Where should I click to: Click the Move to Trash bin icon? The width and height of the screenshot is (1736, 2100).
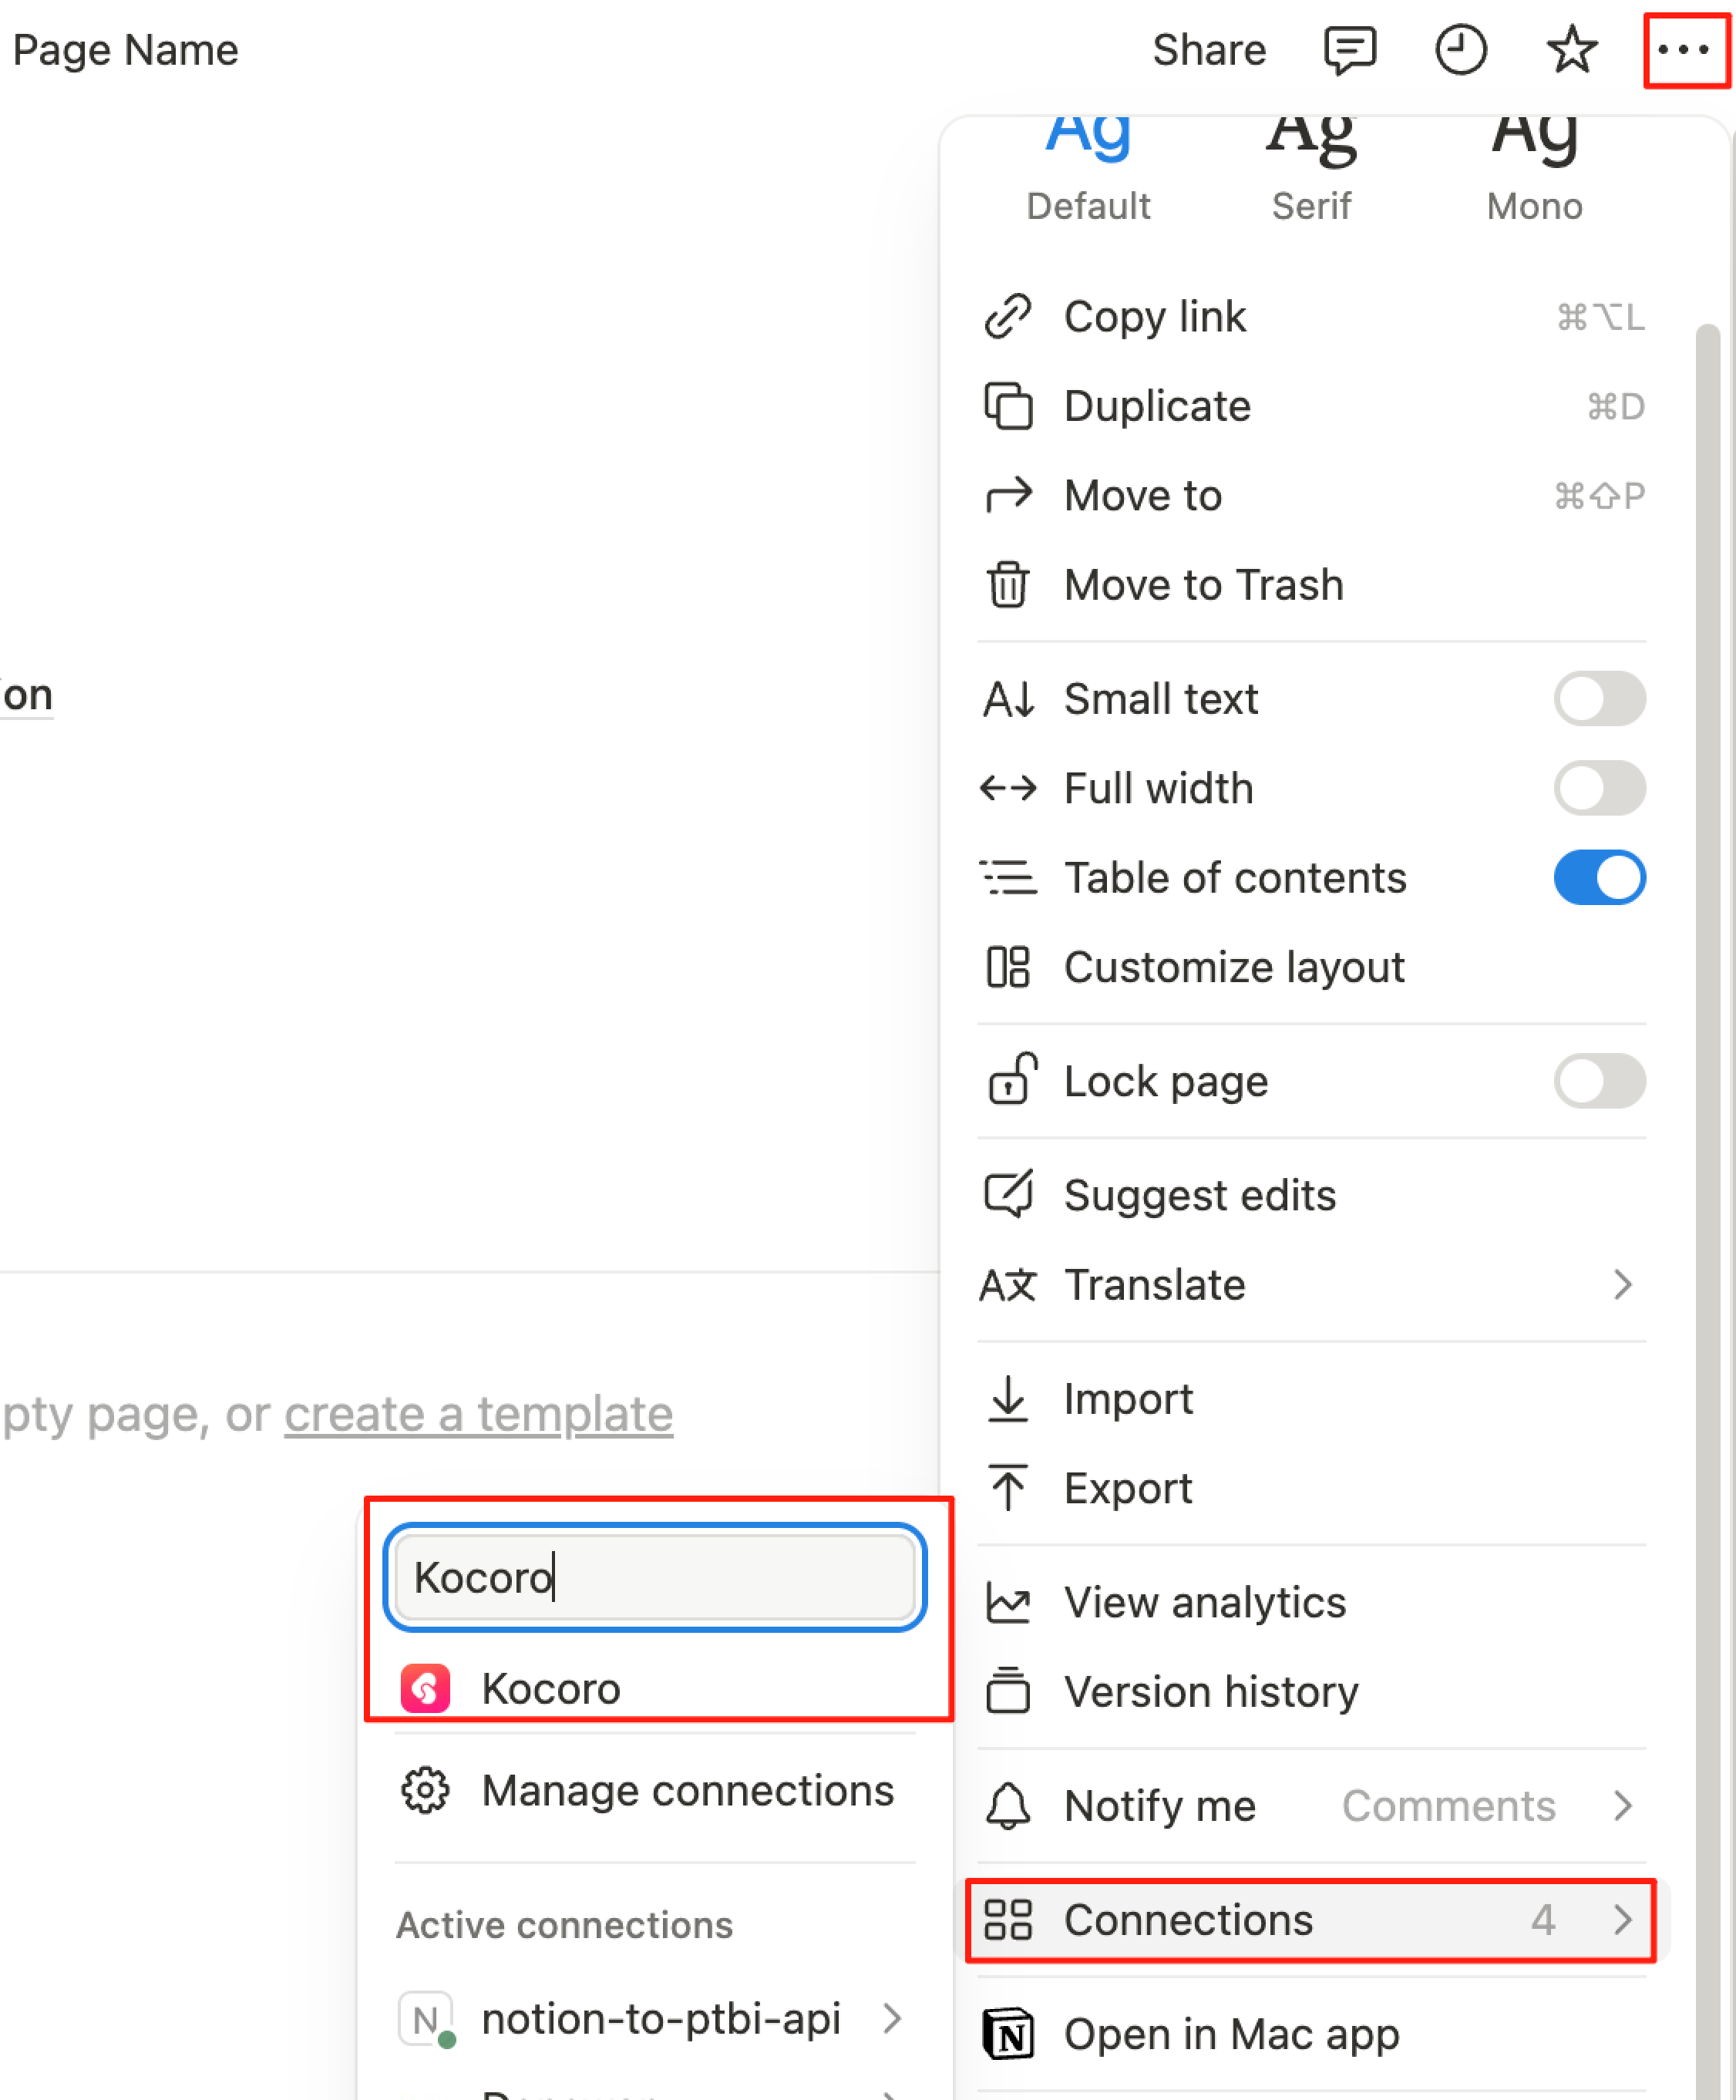1008,585
